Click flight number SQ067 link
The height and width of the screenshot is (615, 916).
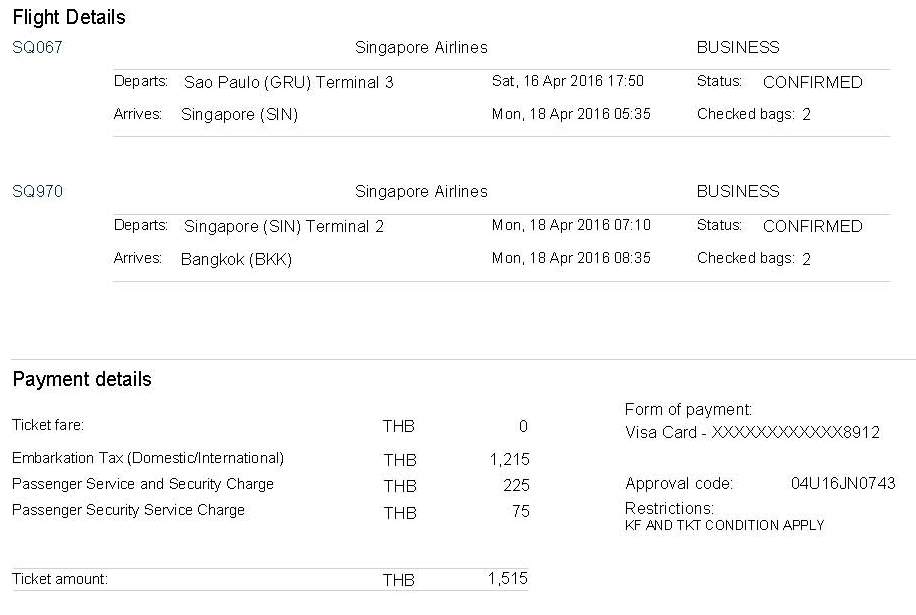37,47
